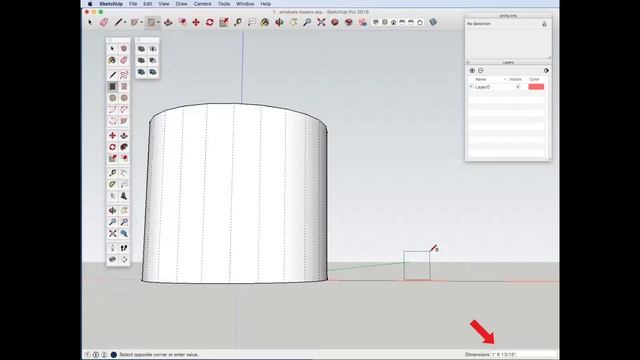This screenshot has height=360, width=640.
Task: Open the SketchUp application menu
Action: [x=111, y=4]
